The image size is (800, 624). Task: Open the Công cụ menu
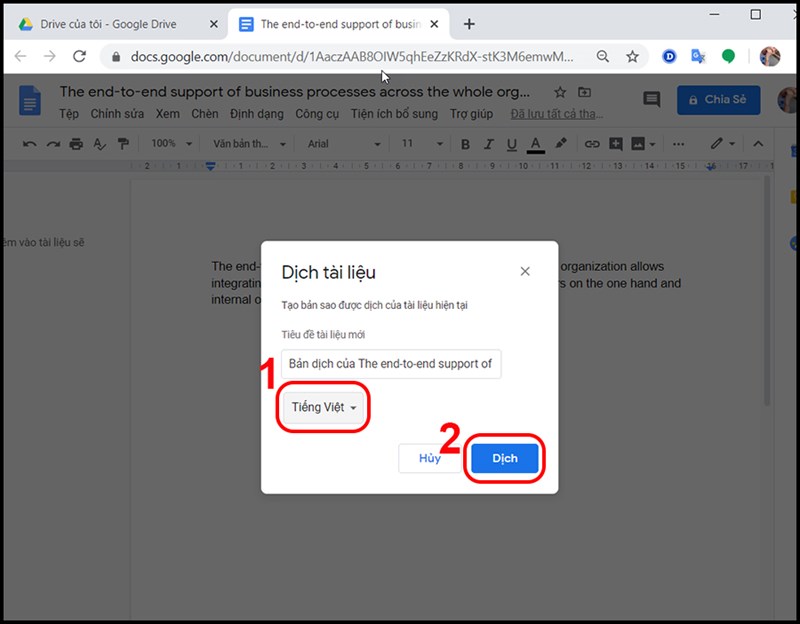point(316,114)
